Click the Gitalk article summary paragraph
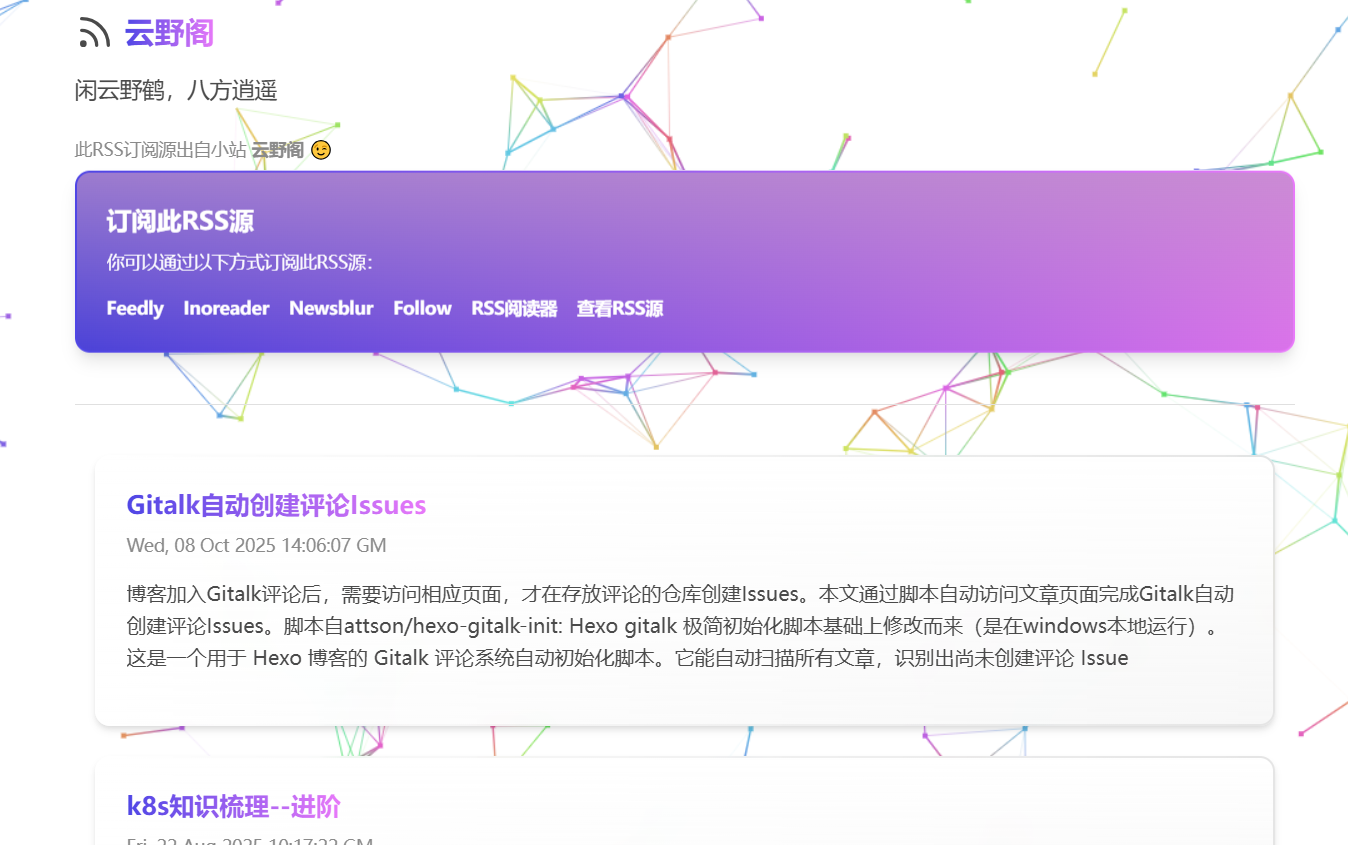This screenshot has width=1348, height=845. 680,626
